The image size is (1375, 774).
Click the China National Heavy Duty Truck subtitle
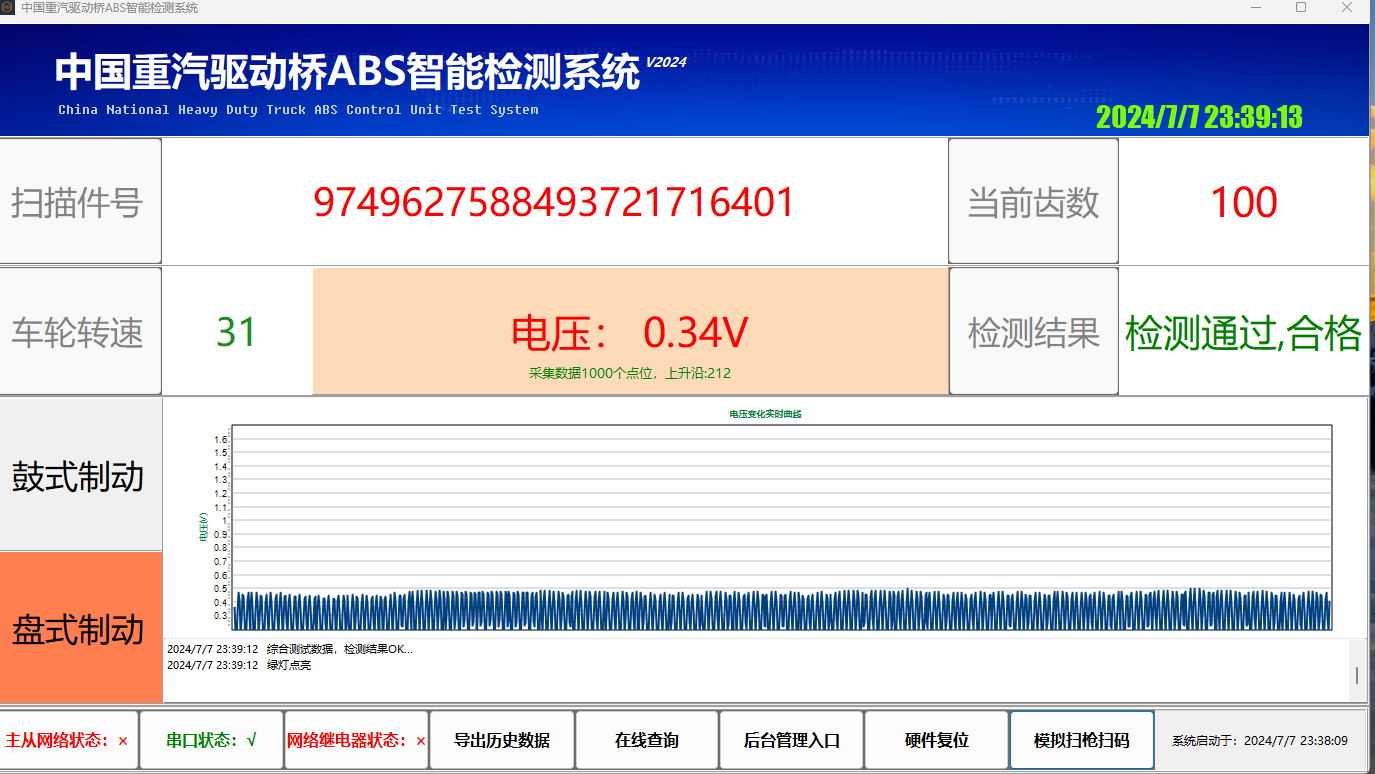pos(298,110)
